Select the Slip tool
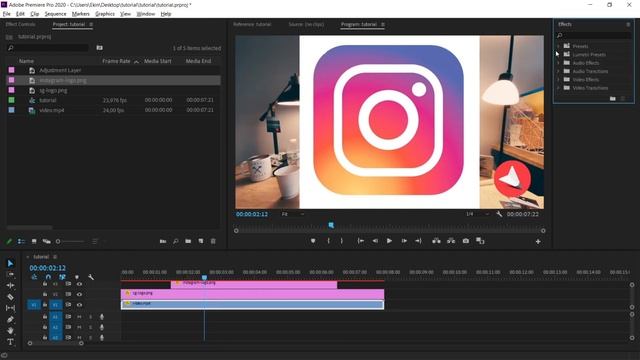The image size is (640, 360). pyautogui.click(x=10, y=308)
